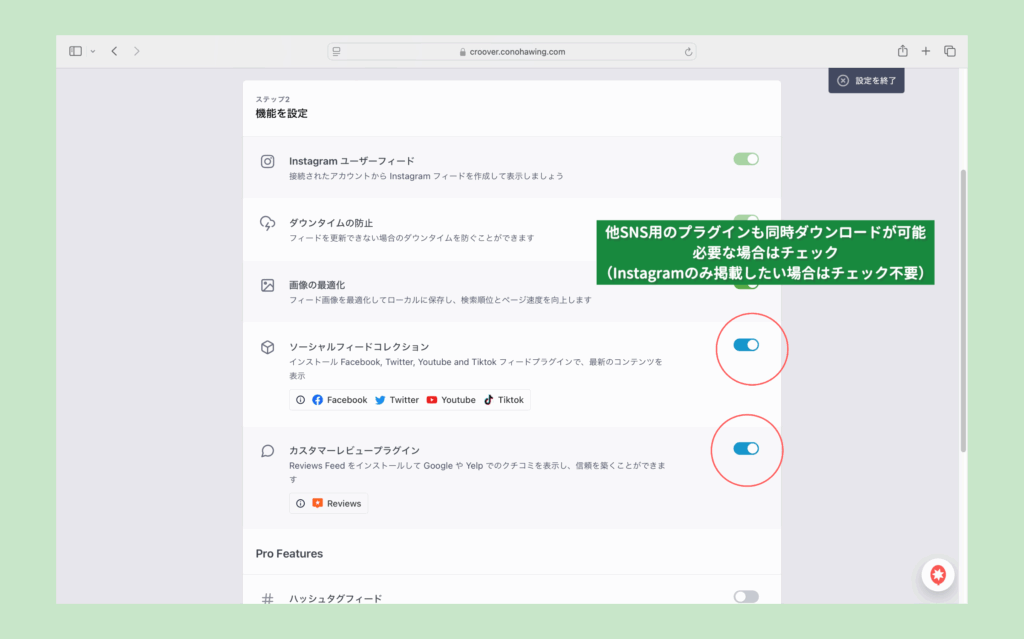Click the ハッシュタグフィード title
The height and width of the screenshot is (639, 1024).
(336, 598)
